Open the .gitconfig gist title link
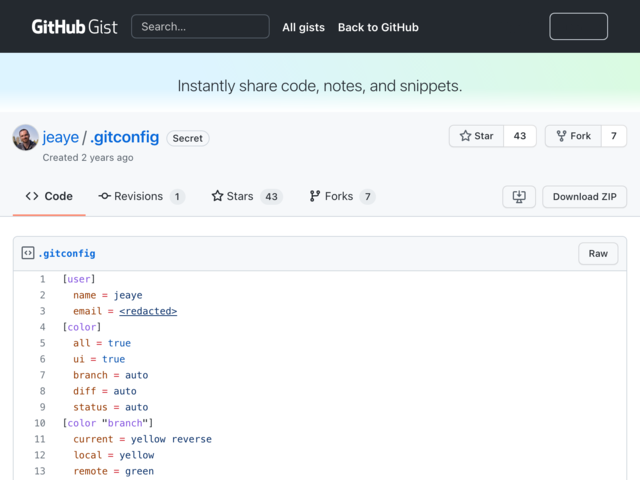The image size is (640, 480). [124, 137]
